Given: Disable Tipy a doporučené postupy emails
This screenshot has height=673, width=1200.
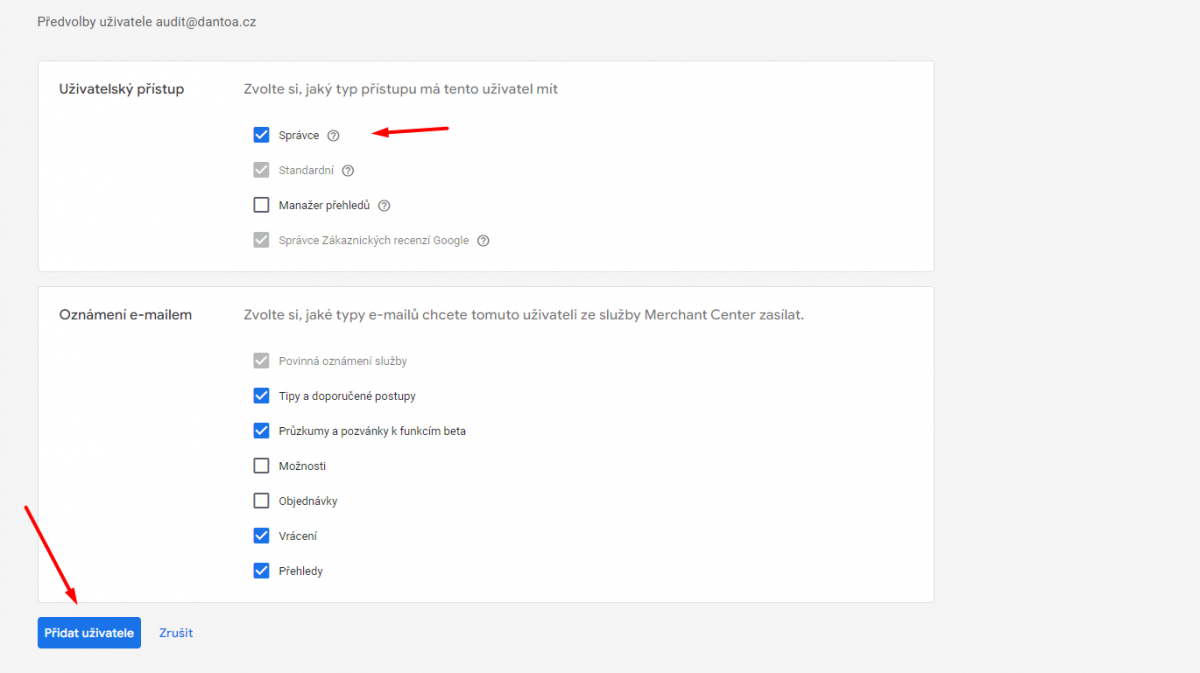Looking at the screenshot, I should (262, 396).
